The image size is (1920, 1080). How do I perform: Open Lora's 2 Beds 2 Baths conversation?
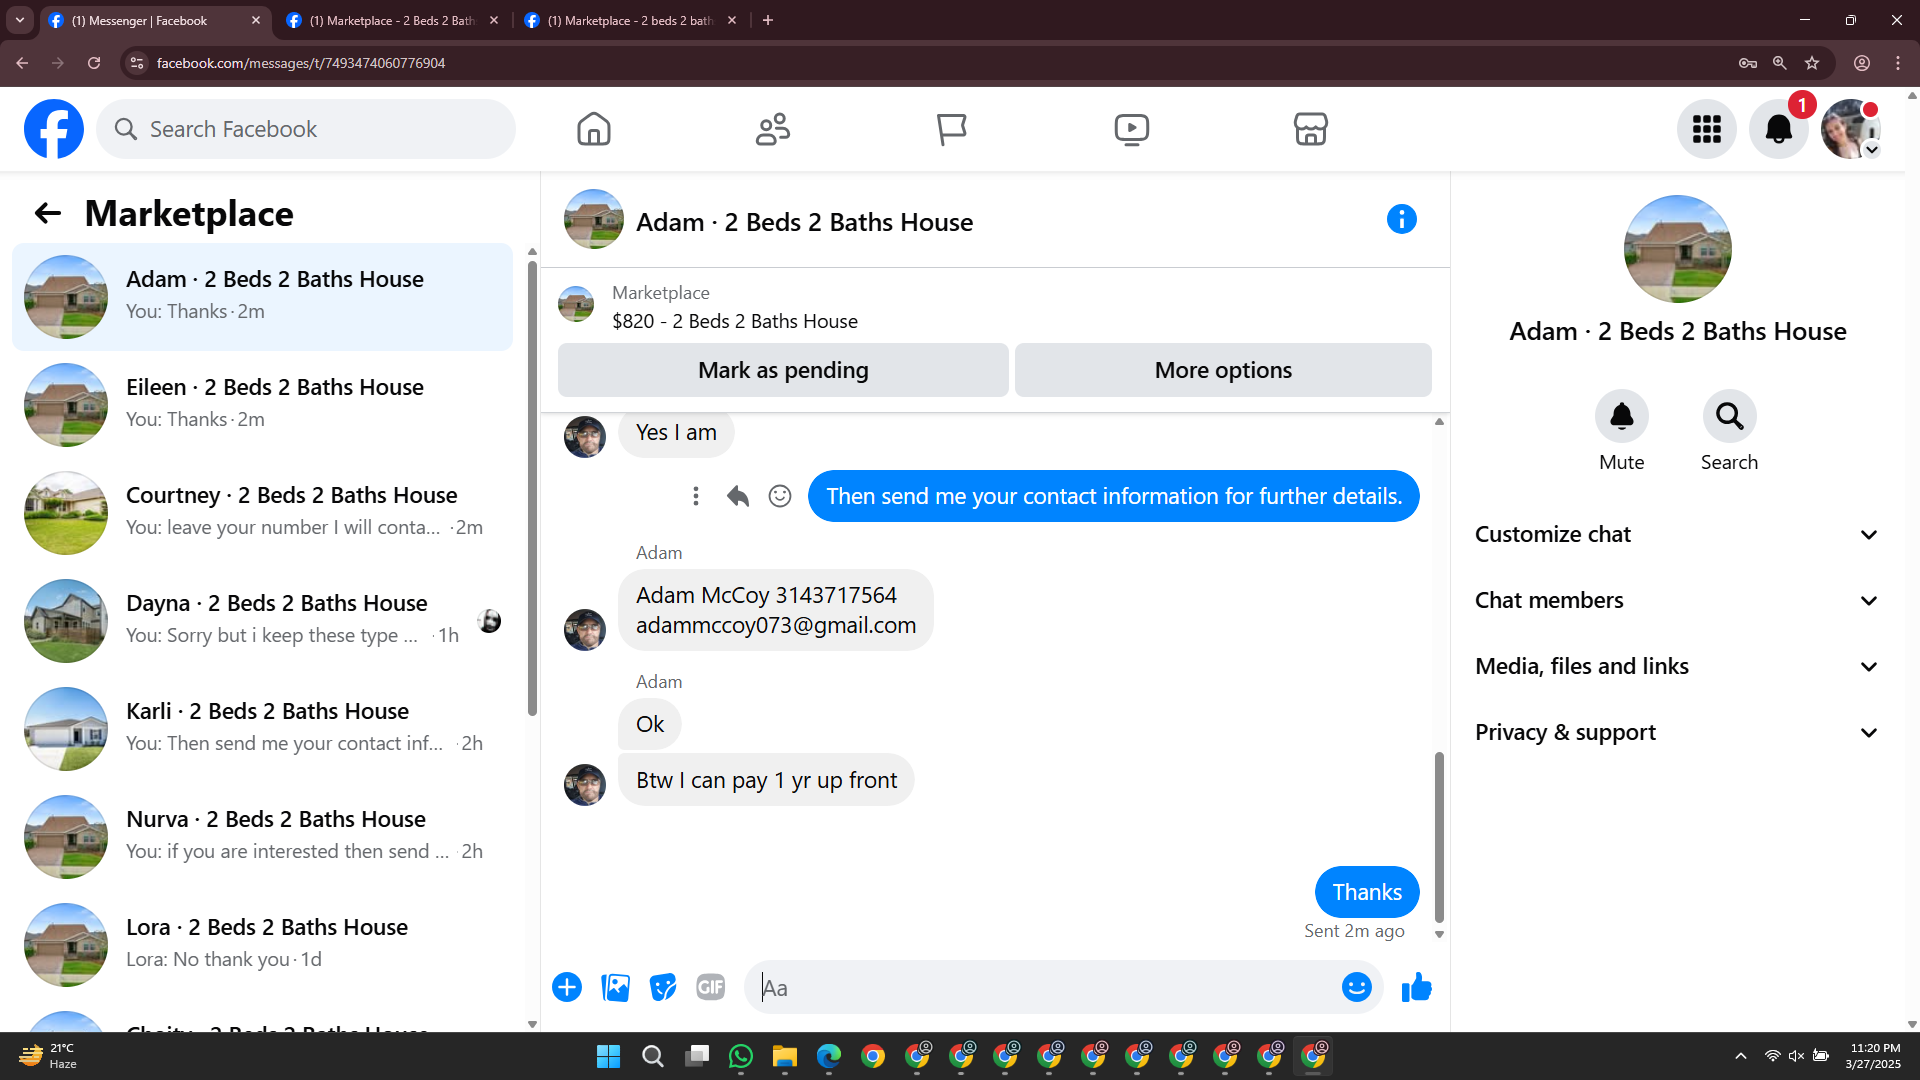click(262, 945)
